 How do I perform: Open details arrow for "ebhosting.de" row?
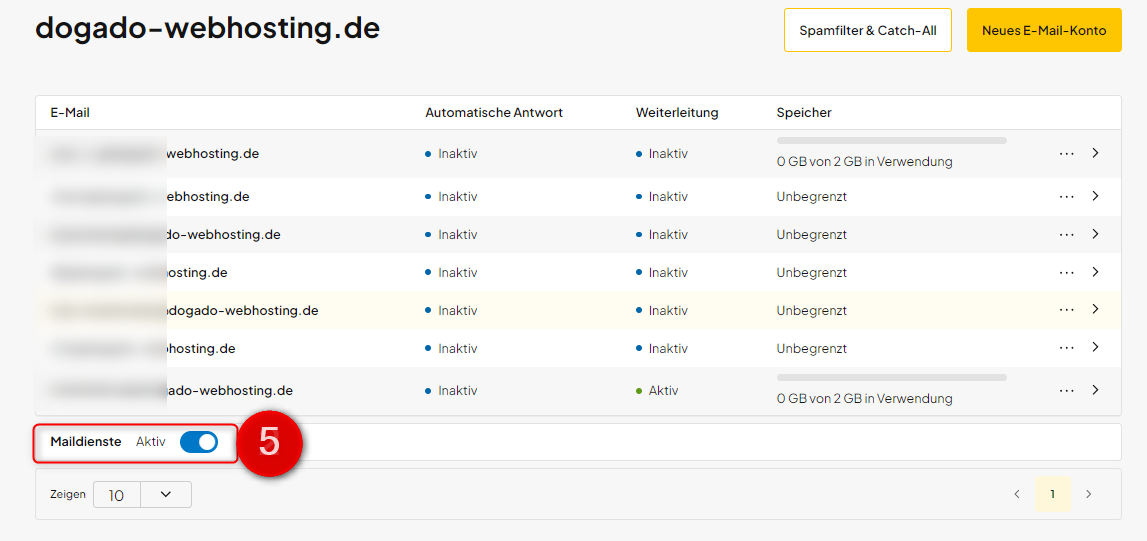point(1095,196)
